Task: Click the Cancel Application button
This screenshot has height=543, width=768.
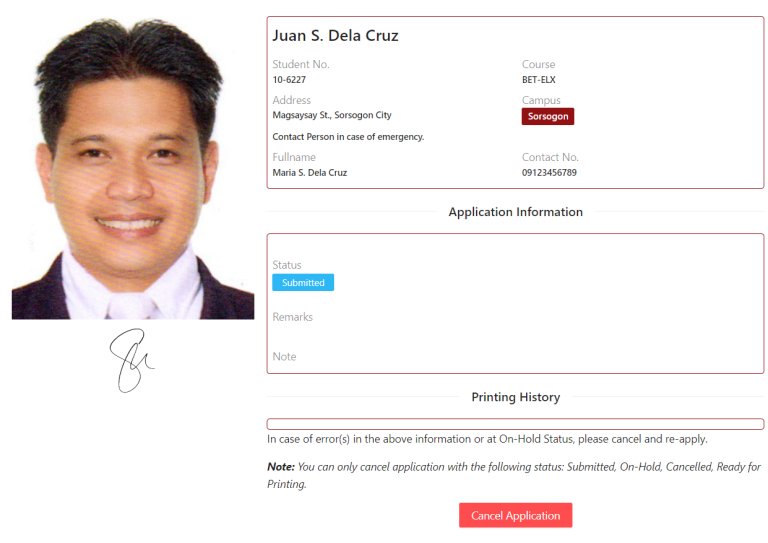Action: 515,515
